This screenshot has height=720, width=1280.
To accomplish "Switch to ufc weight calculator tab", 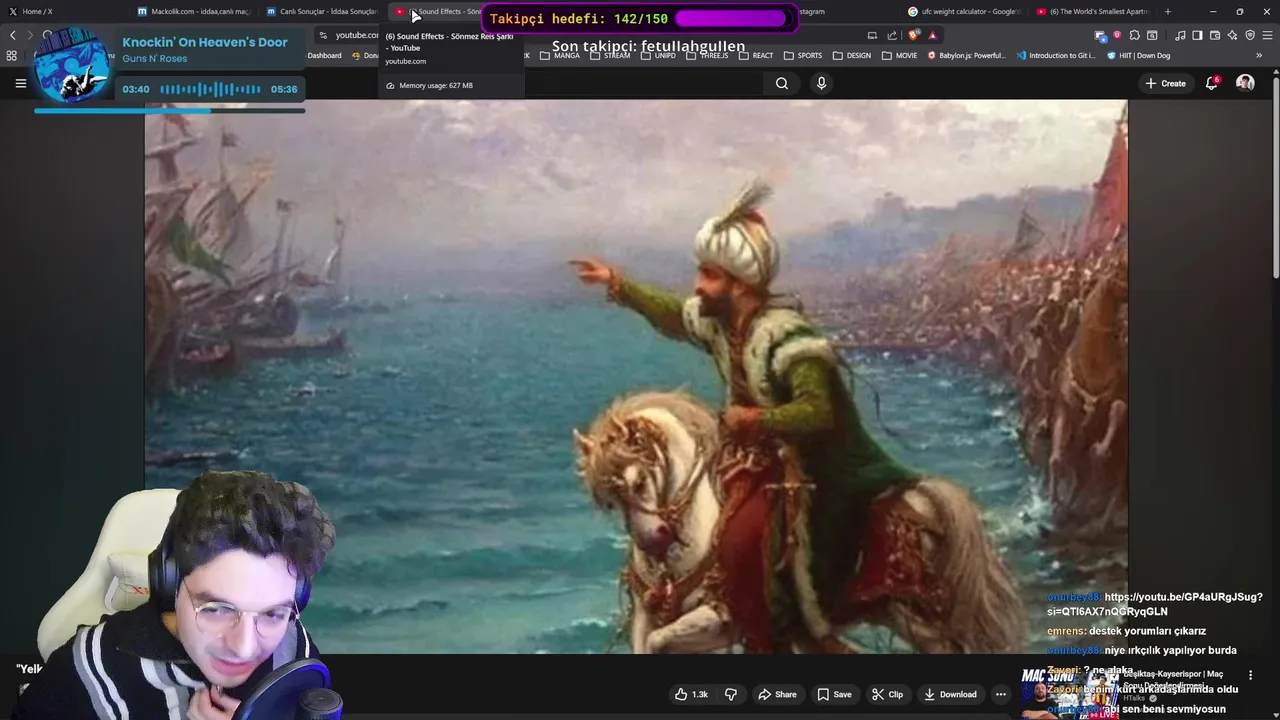I will [x=963, y=11].
